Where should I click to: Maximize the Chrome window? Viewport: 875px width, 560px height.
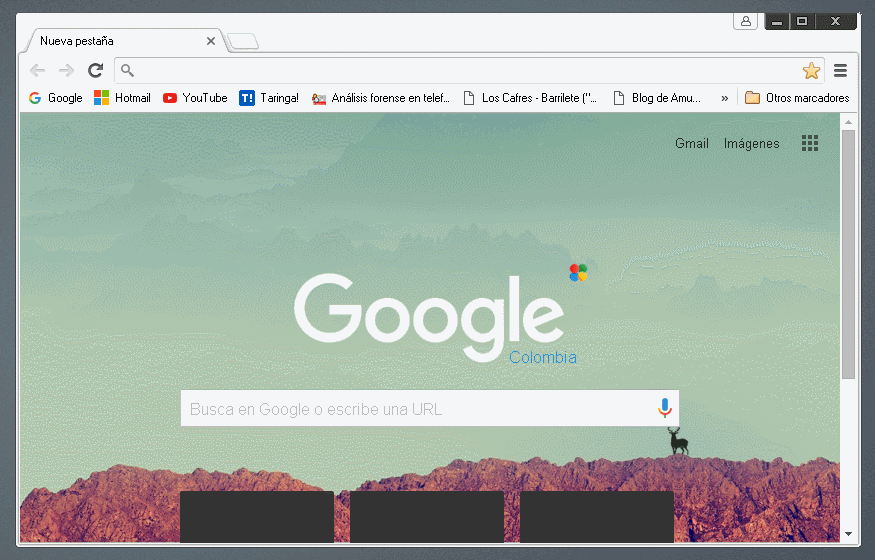tap(802, 21)
